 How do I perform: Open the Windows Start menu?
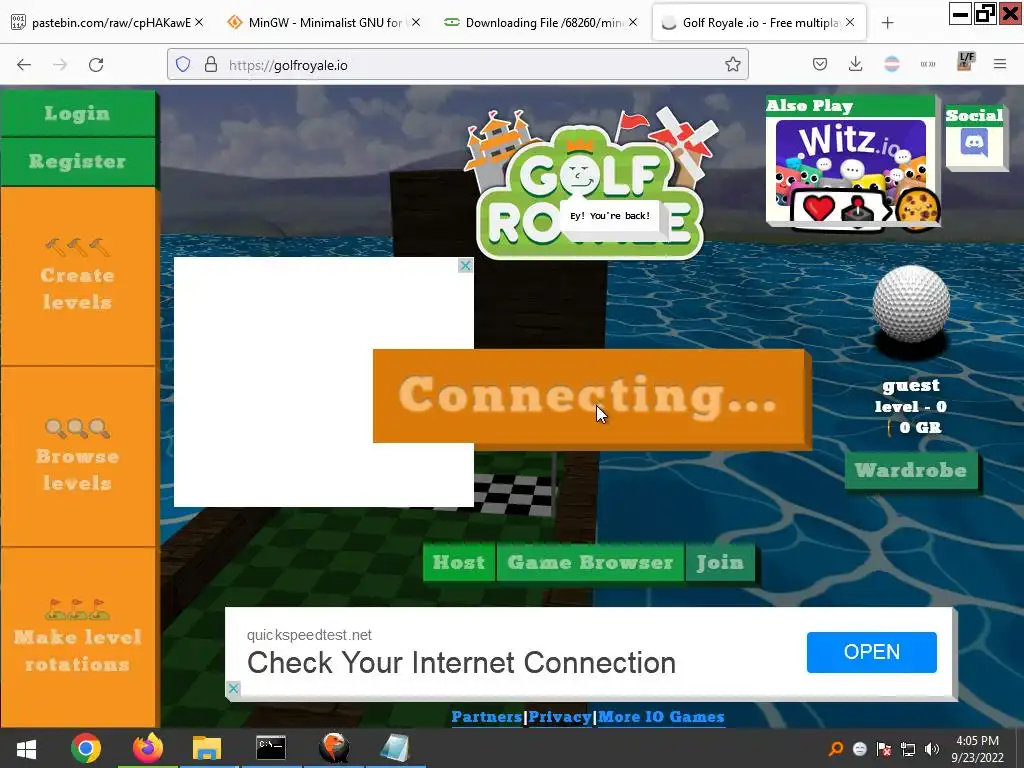click(x=26, y=749)
